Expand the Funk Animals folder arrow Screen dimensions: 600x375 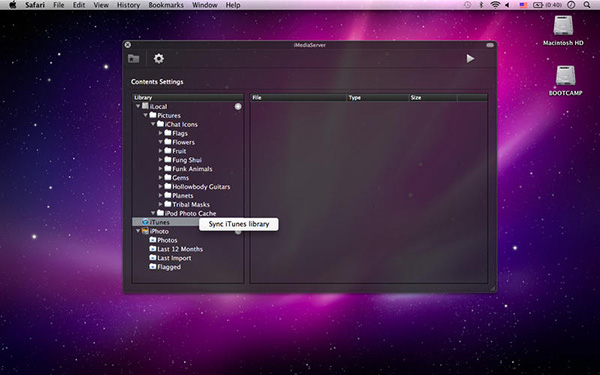(x=161, y=168)
